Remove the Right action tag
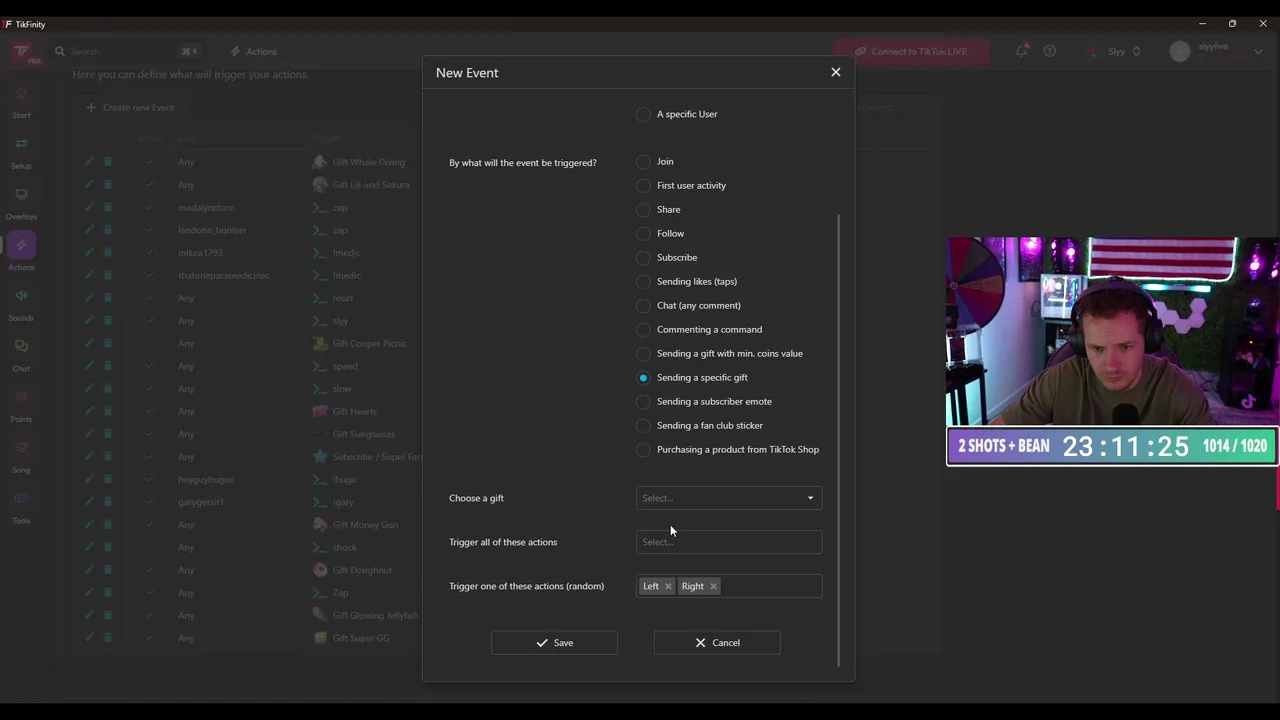 pos(713,586)
